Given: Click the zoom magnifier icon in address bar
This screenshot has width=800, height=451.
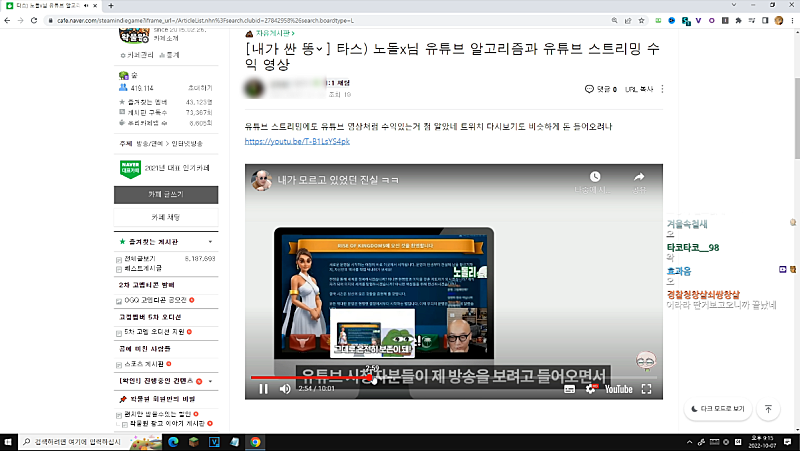Looking at the screenshot, I should (614, 20).
